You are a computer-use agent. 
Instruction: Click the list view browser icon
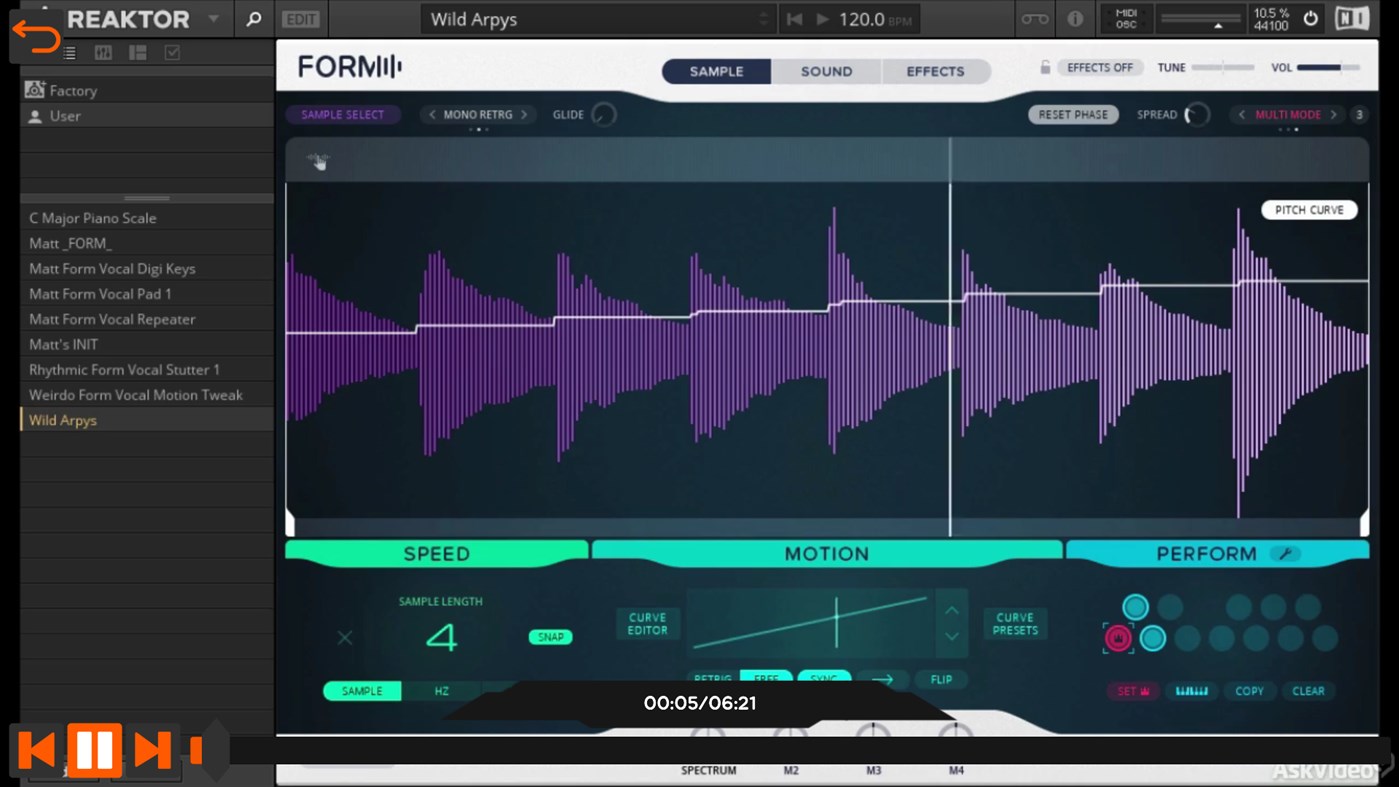69,53
